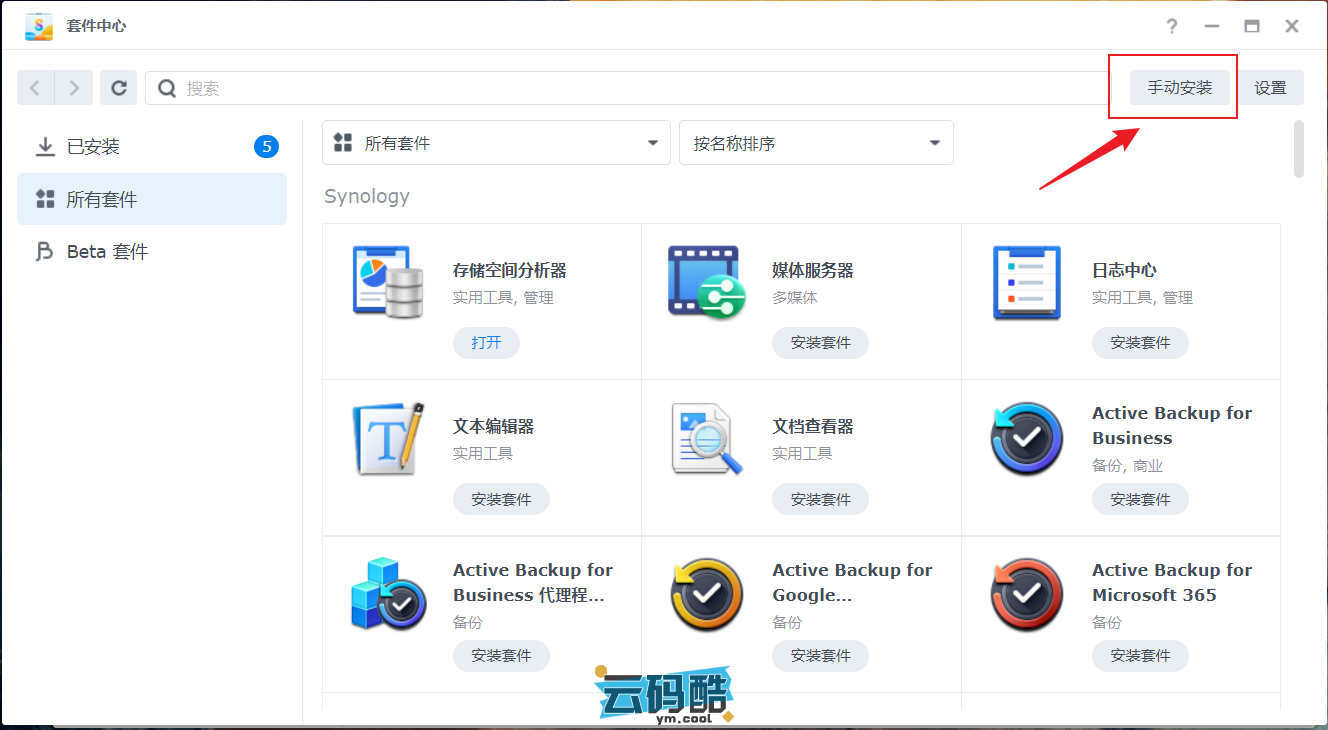Open the Media Server (媒体服务器) icon
The image size is (1328, 730).
coord(706,283)
